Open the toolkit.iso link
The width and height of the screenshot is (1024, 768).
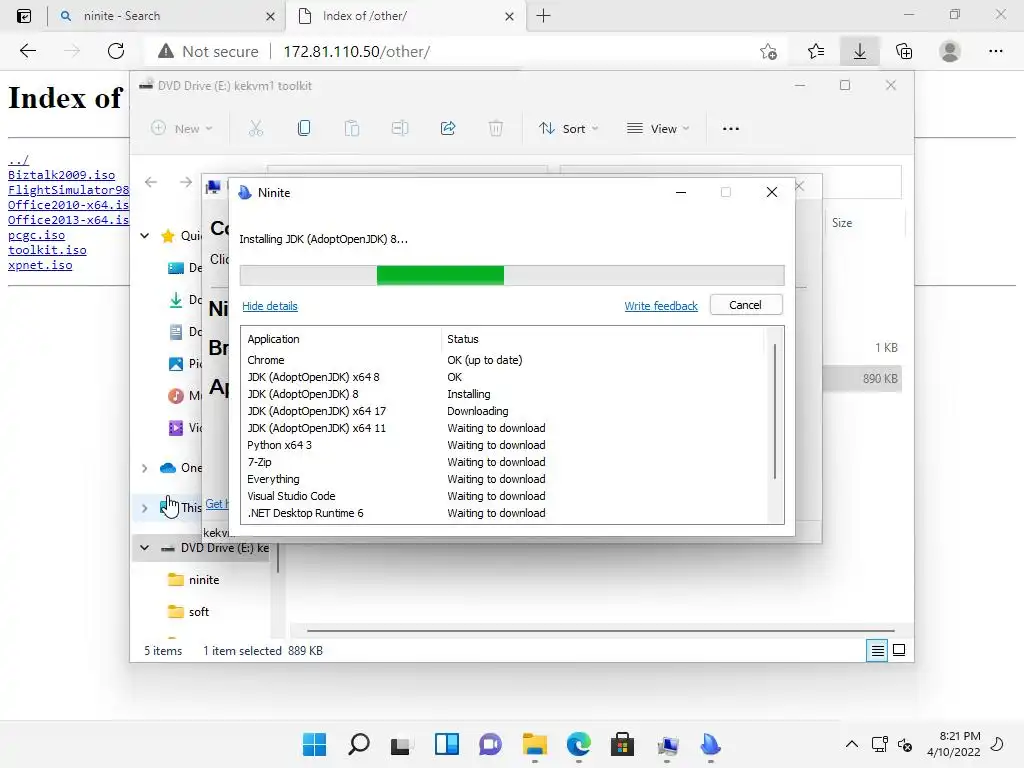coord(47,250)
